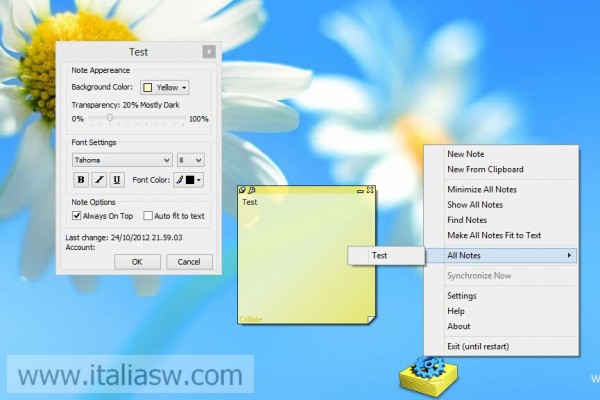Open the font size dropdown showing 8
The image size is (600, 400).
tap(191, 160)
